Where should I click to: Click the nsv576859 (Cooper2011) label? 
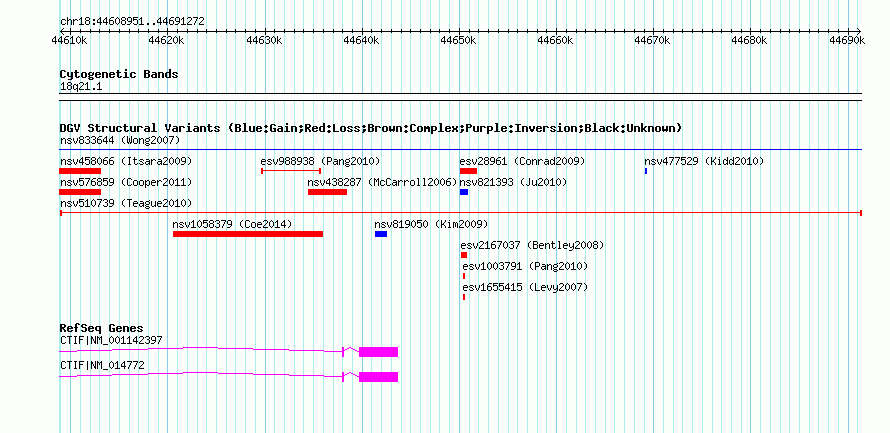click(126, 182)
